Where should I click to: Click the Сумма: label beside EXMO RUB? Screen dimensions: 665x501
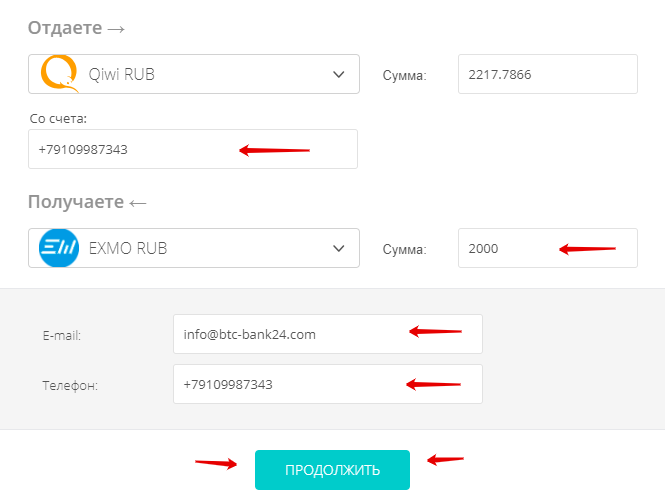405,249
